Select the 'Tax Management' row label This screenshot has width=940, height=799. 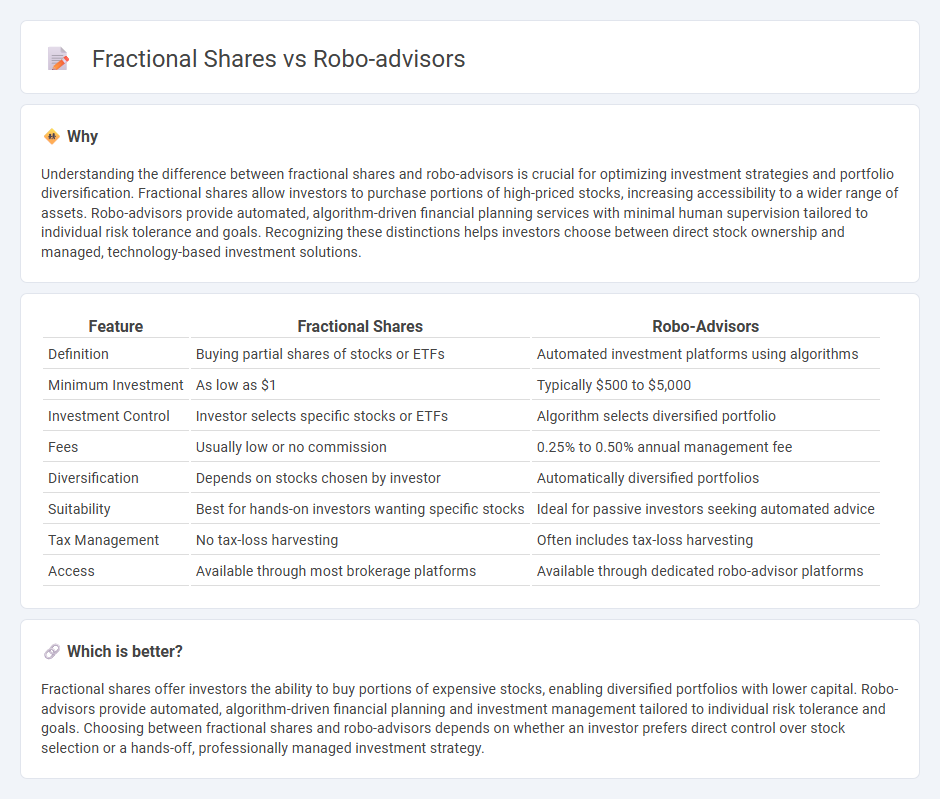coord(103,540)
